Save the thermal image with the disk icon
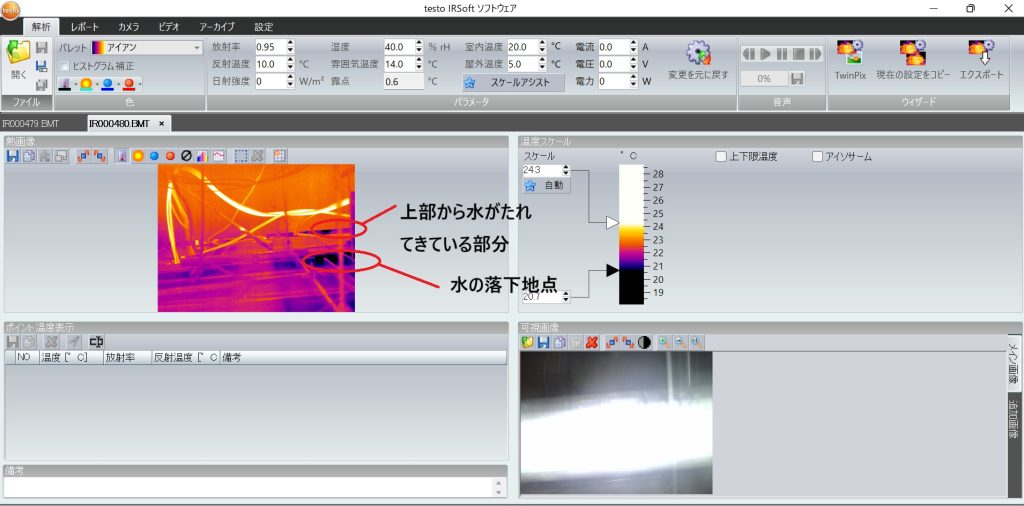The height and width of the screenshot is (506, 1024). pyautogui.click(x=13, y=156)
